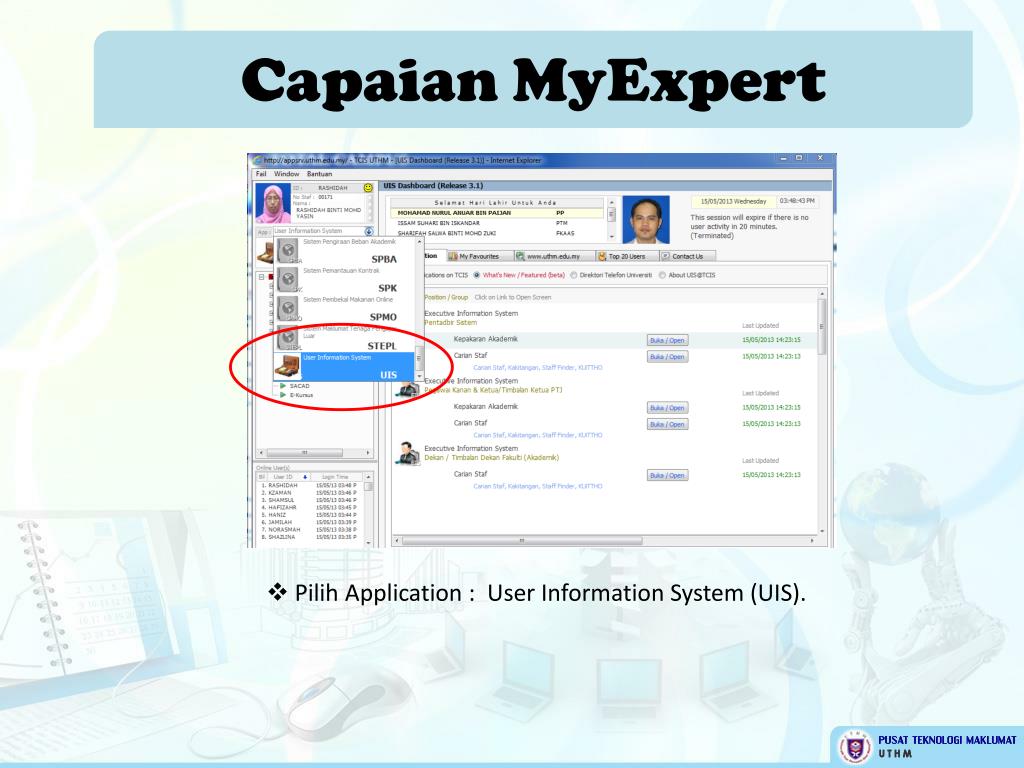
Task: Open the App dropdown blue arrow button
Action: (369, 231)
